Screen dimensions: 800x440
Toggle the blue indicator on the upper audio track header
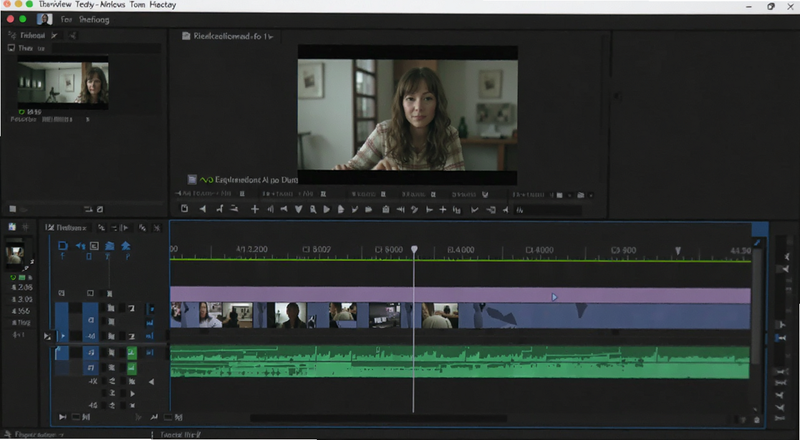pos(150,352)
